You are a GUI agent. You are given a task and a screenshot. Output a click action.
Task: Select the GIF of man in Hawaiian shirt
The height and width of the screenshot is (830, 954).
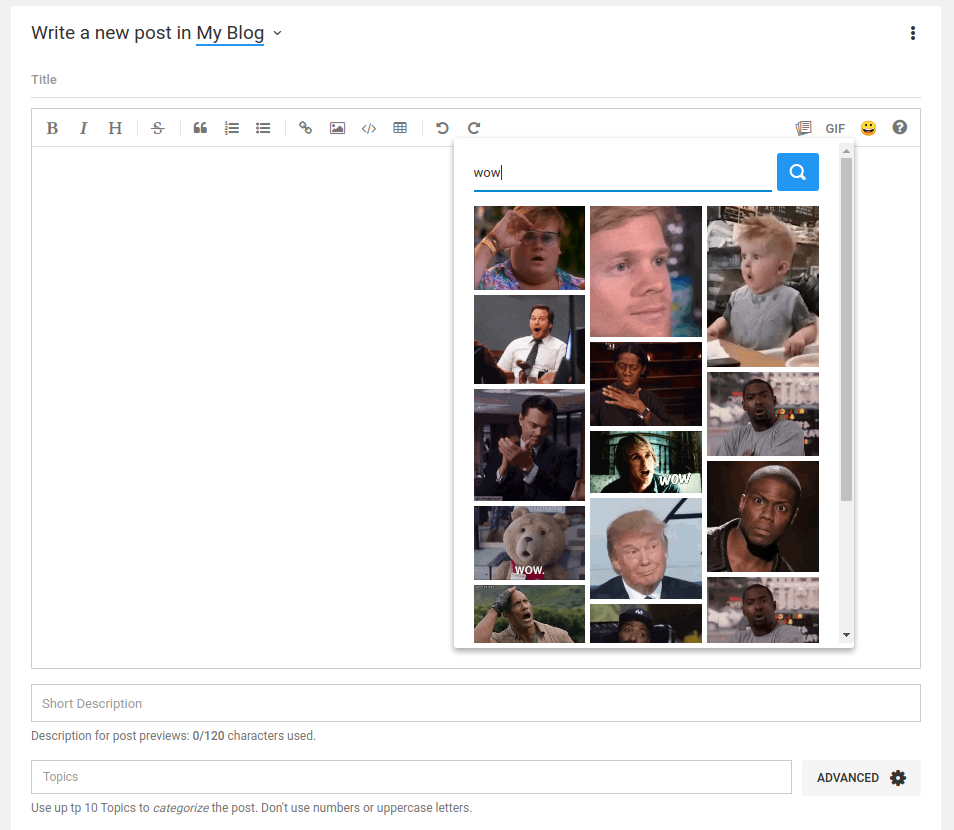(529, 248)
